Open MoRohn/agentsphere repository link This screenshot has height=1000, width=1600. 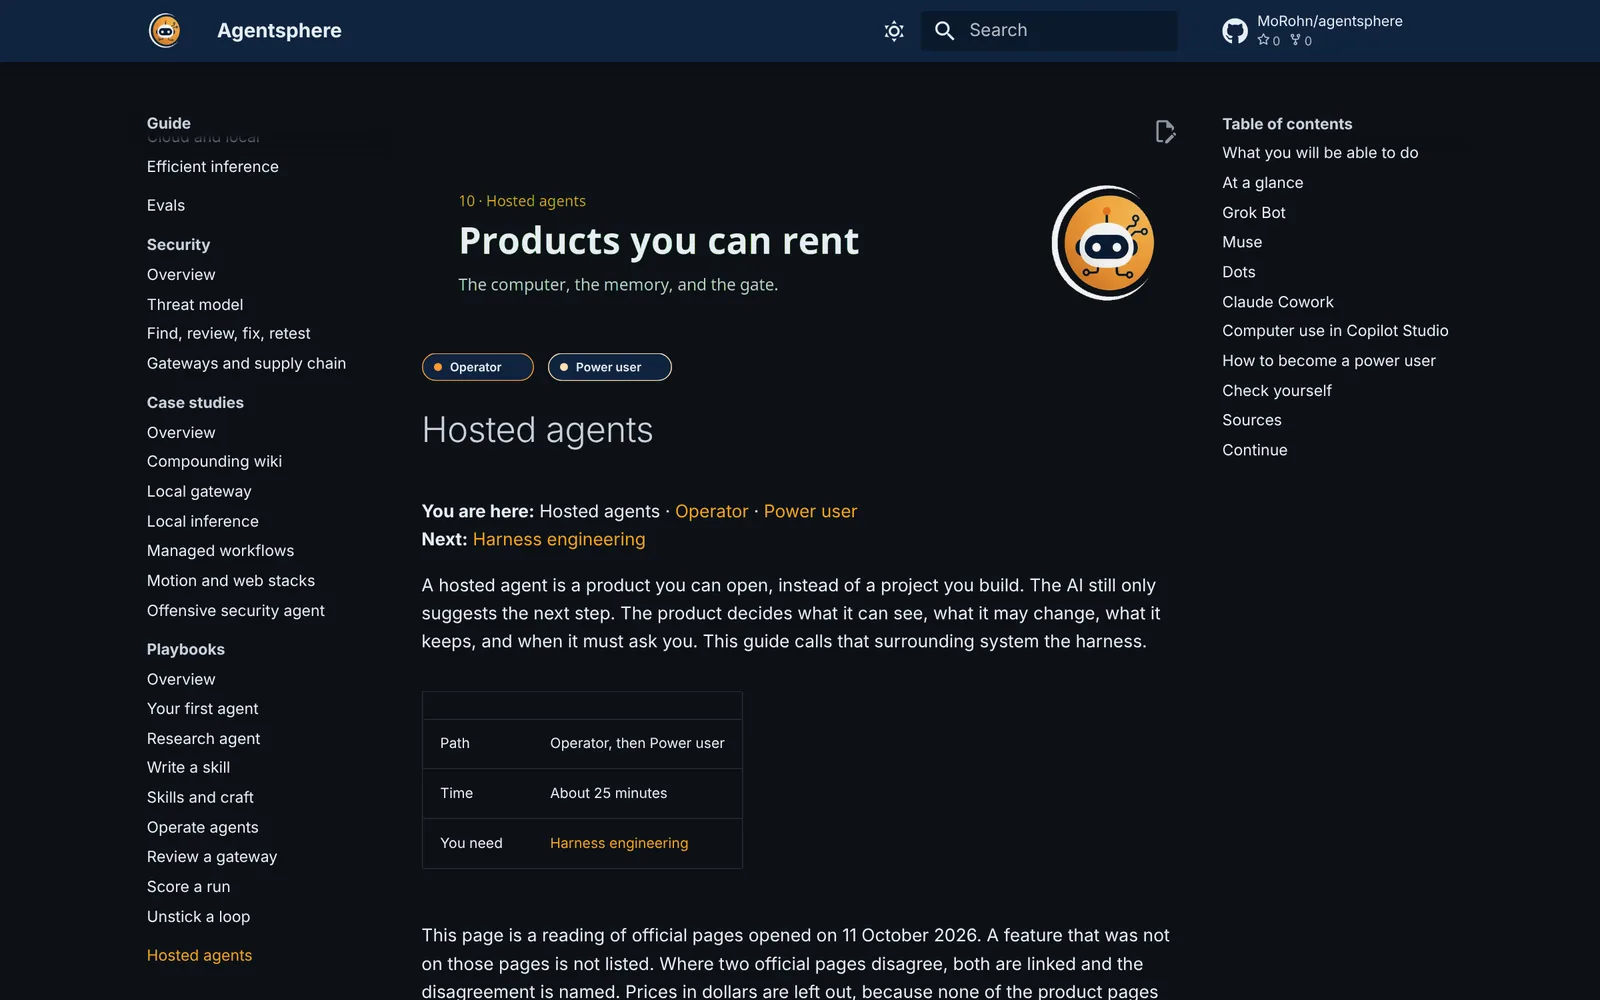pos(1329,21)
